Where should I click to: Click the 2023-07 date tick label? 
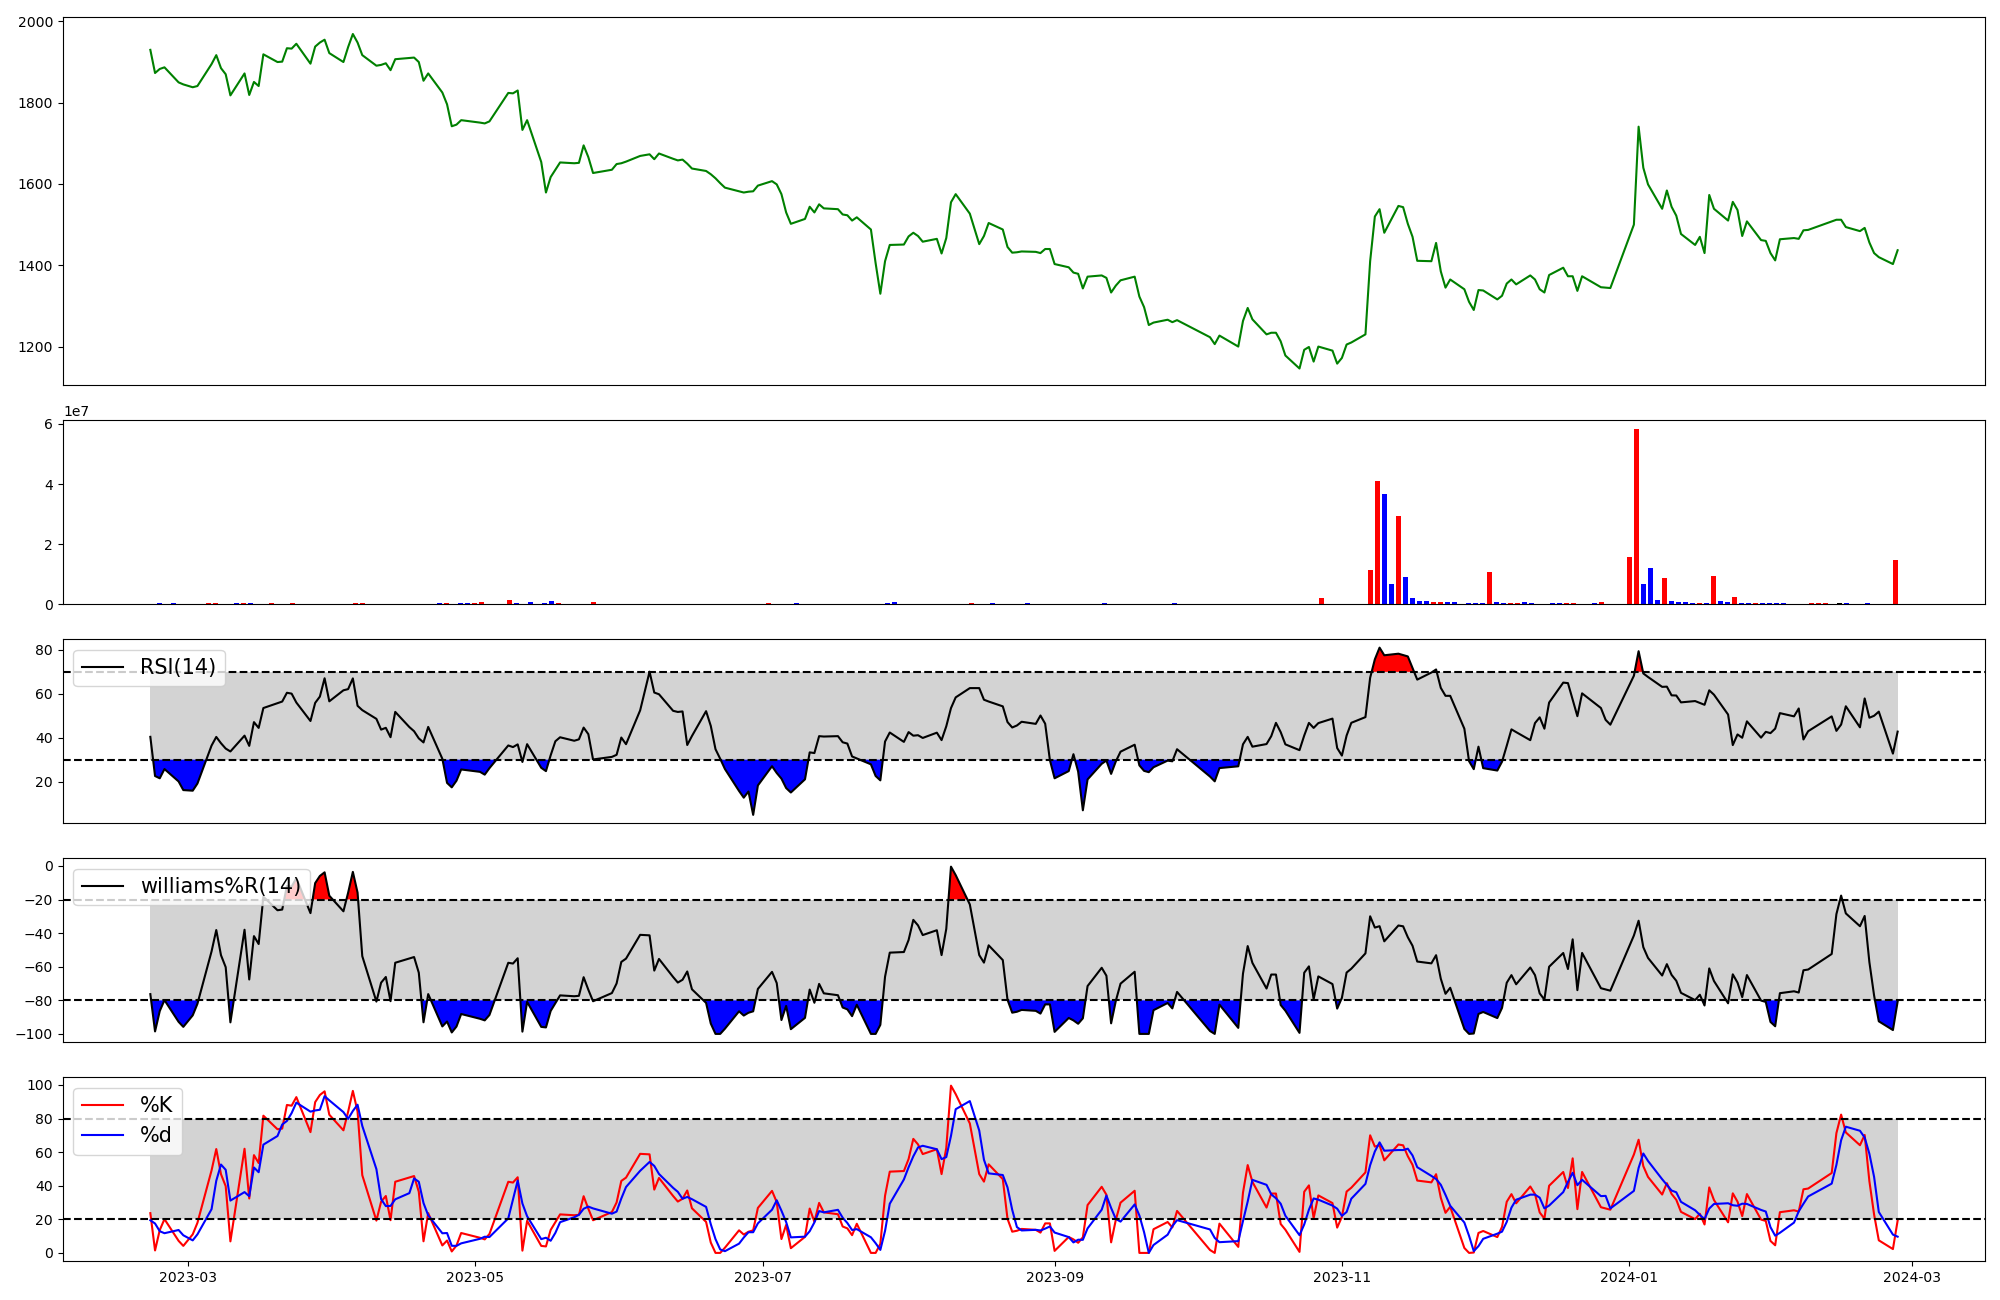(x=763, y=1277)
